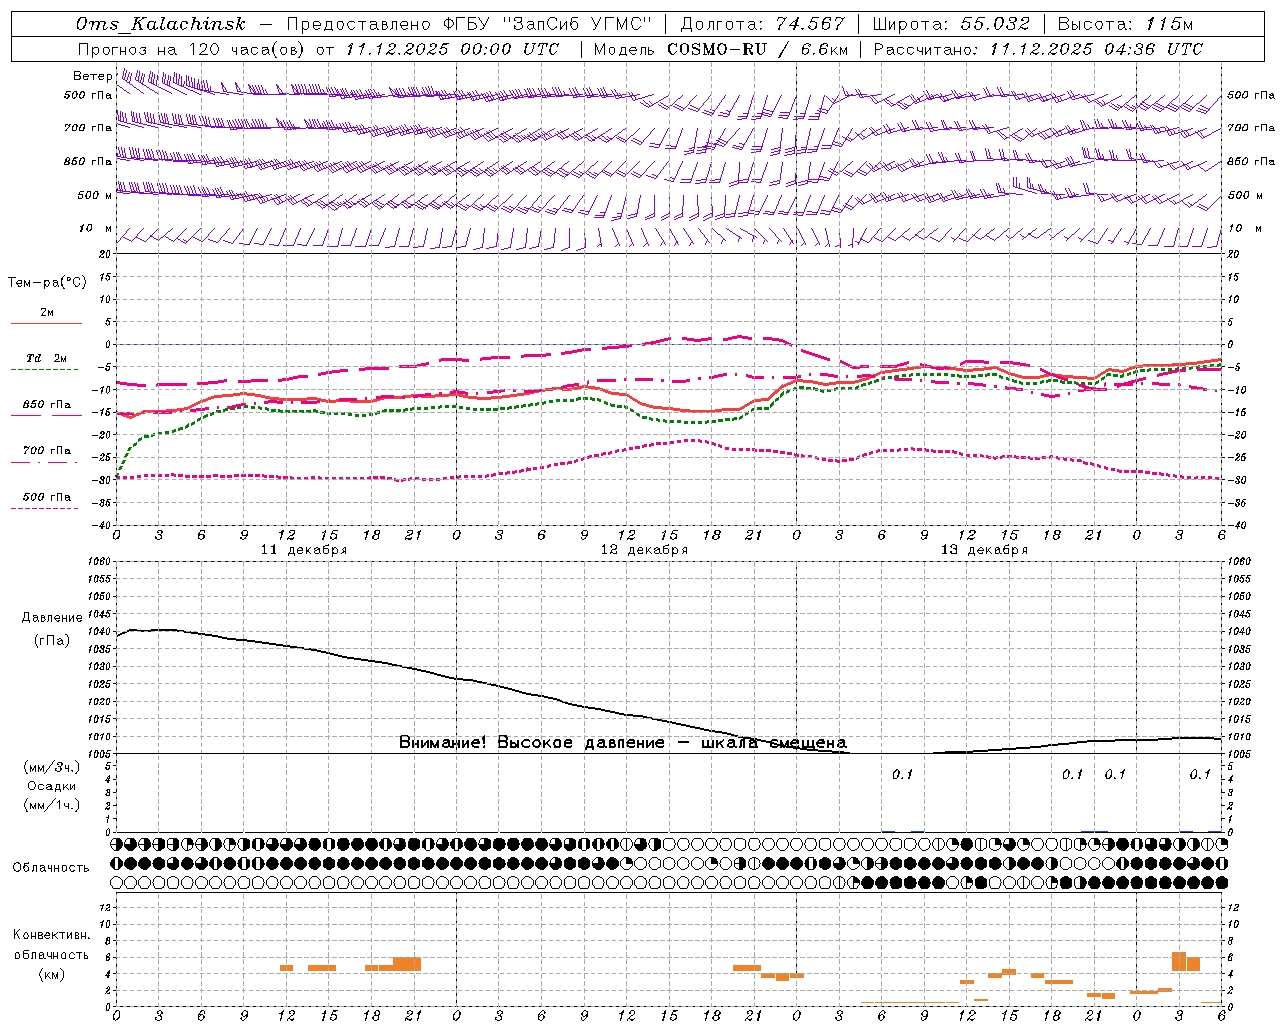Click the (мм/1ч.) precipitation unit label

click(x=52, y=805)
